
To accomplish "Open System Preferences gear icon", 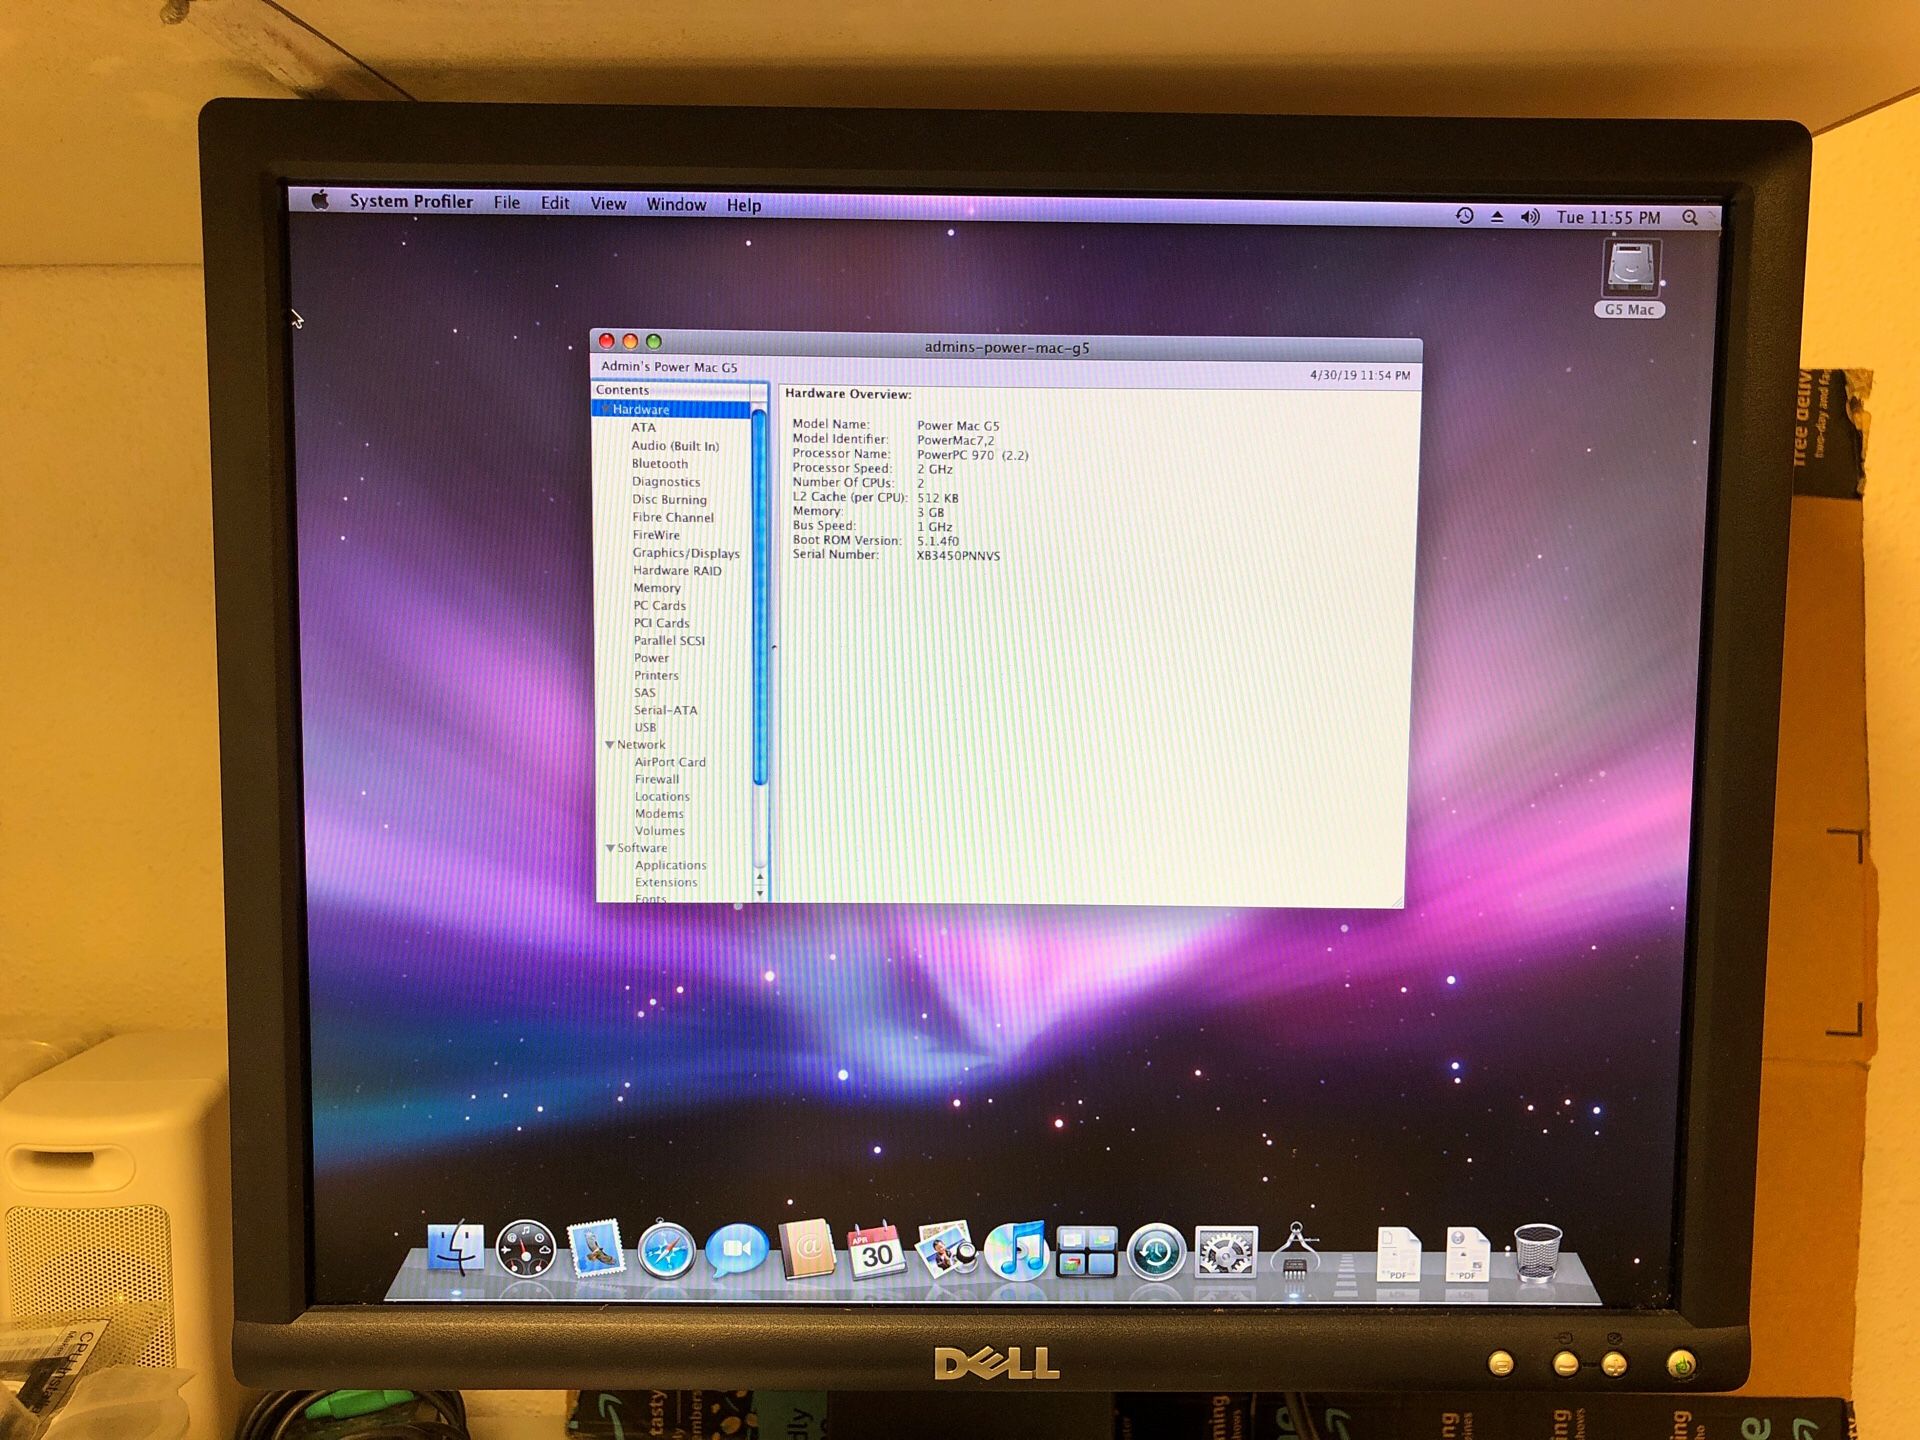I will coord(1226,1253).
